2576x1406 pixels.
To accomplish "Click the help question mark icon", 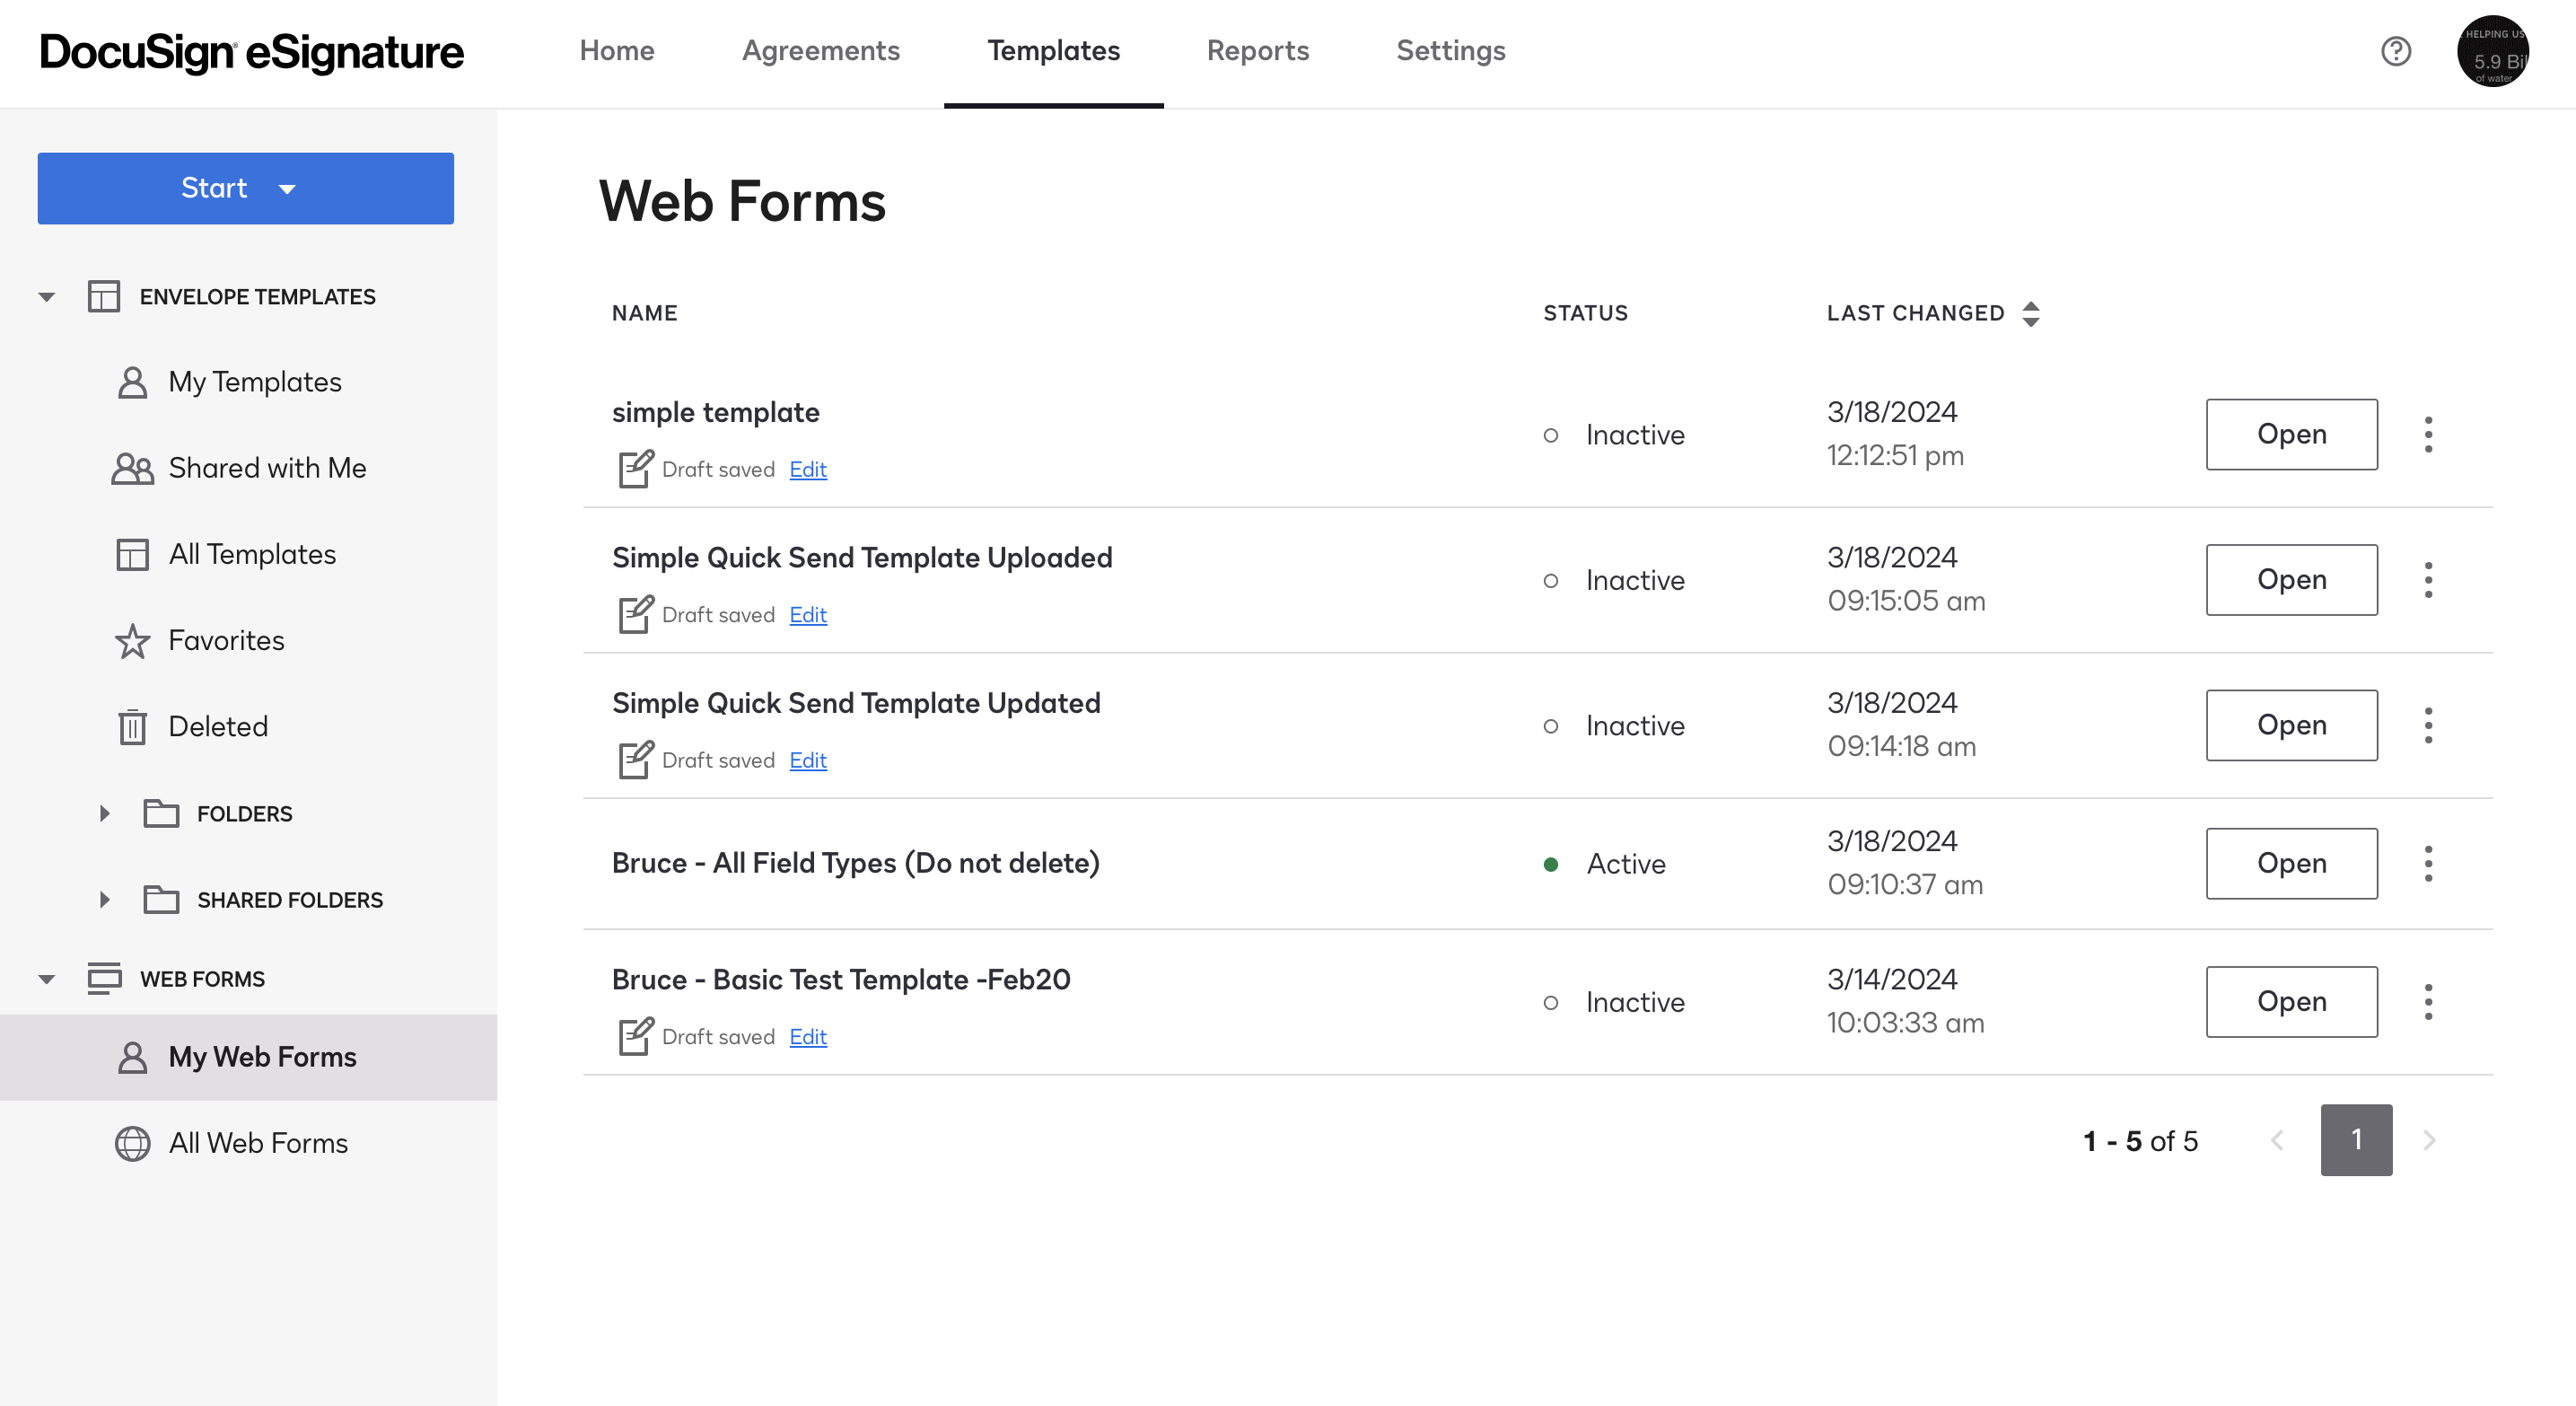I will pyautogui.click(x=2395, y=51).
